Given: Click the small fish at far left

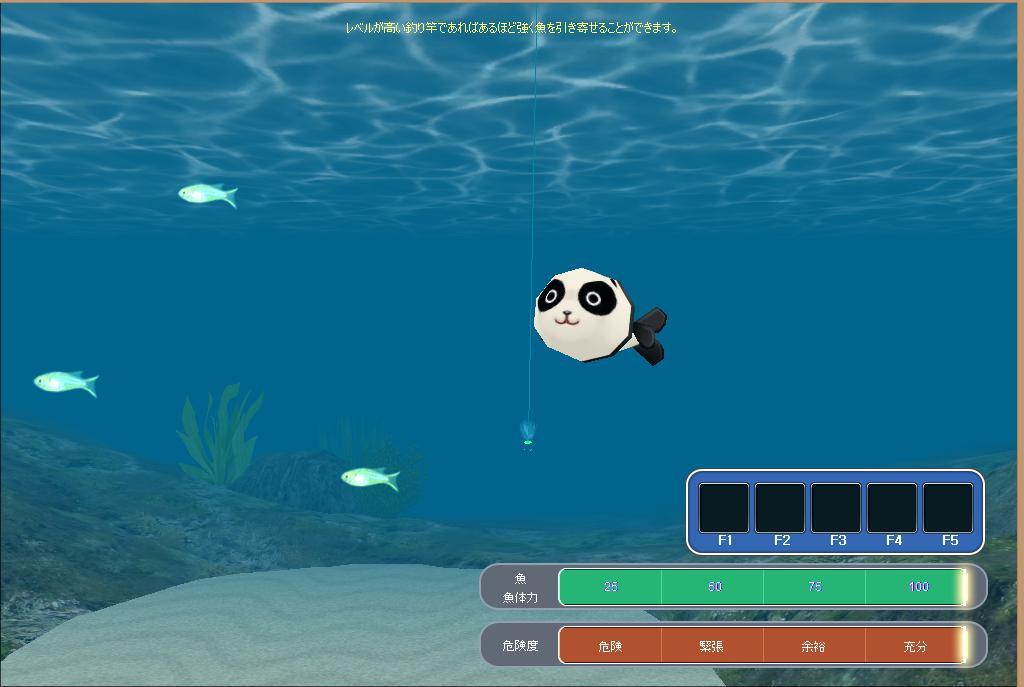Looking at the screenshot, I should (66, 382).
